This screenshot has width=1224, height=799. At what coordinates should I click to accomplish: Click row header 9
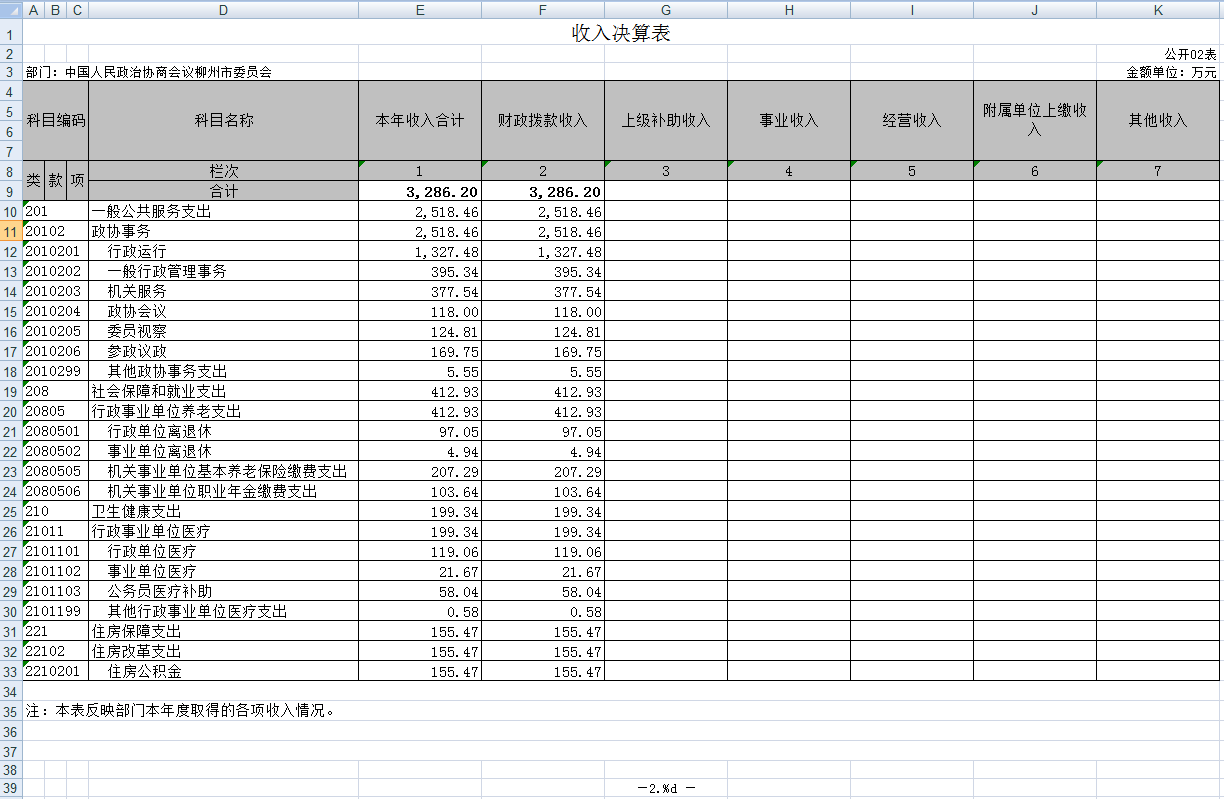click(x=11, y=191)
